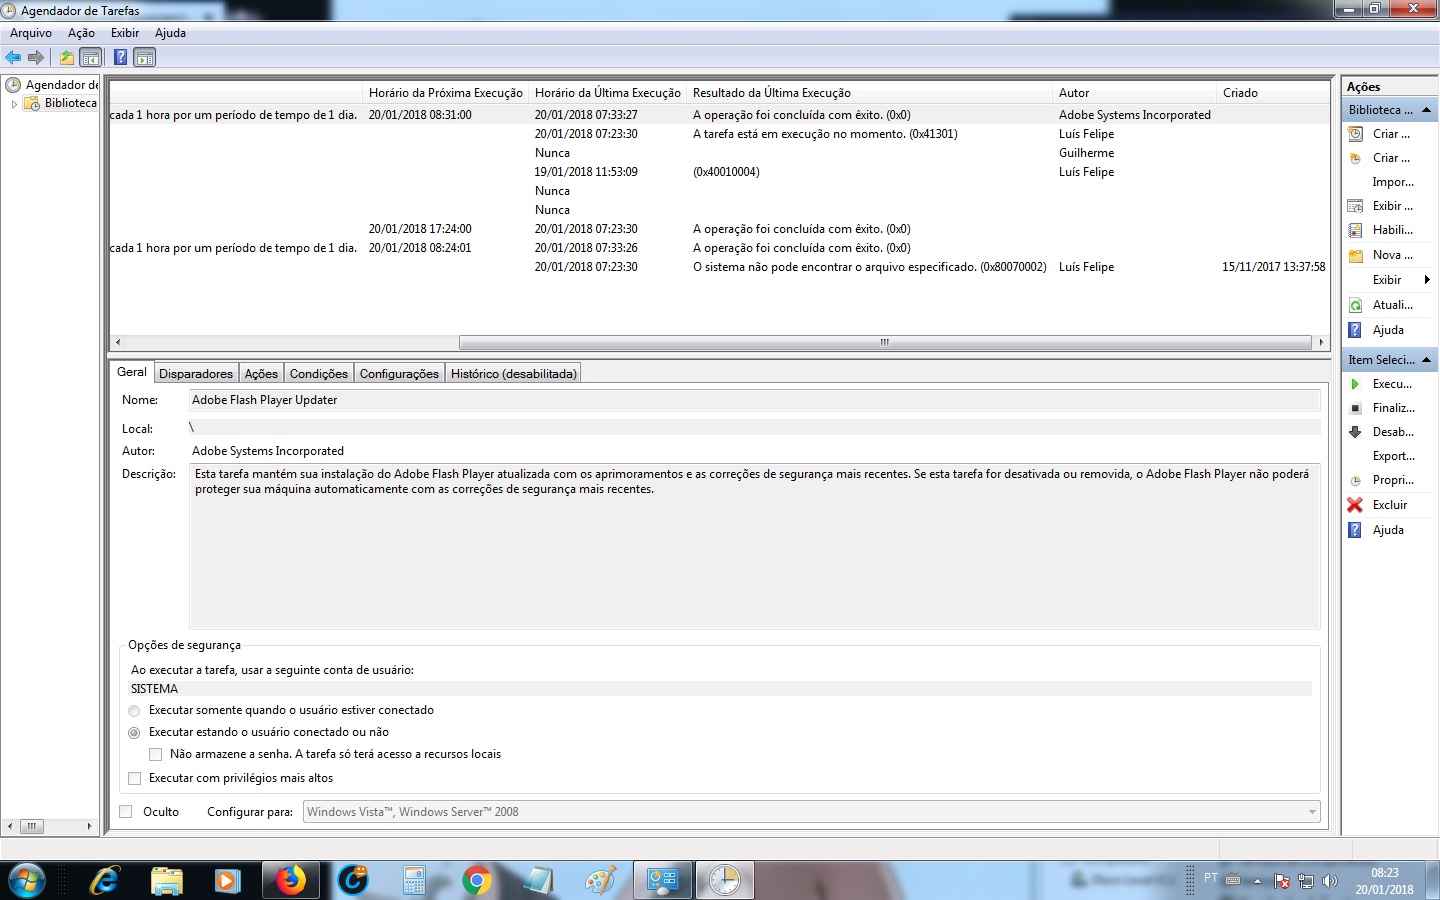Click the Impor... import task action
Screen dimensions: 1440x900
click(1391, 182)
